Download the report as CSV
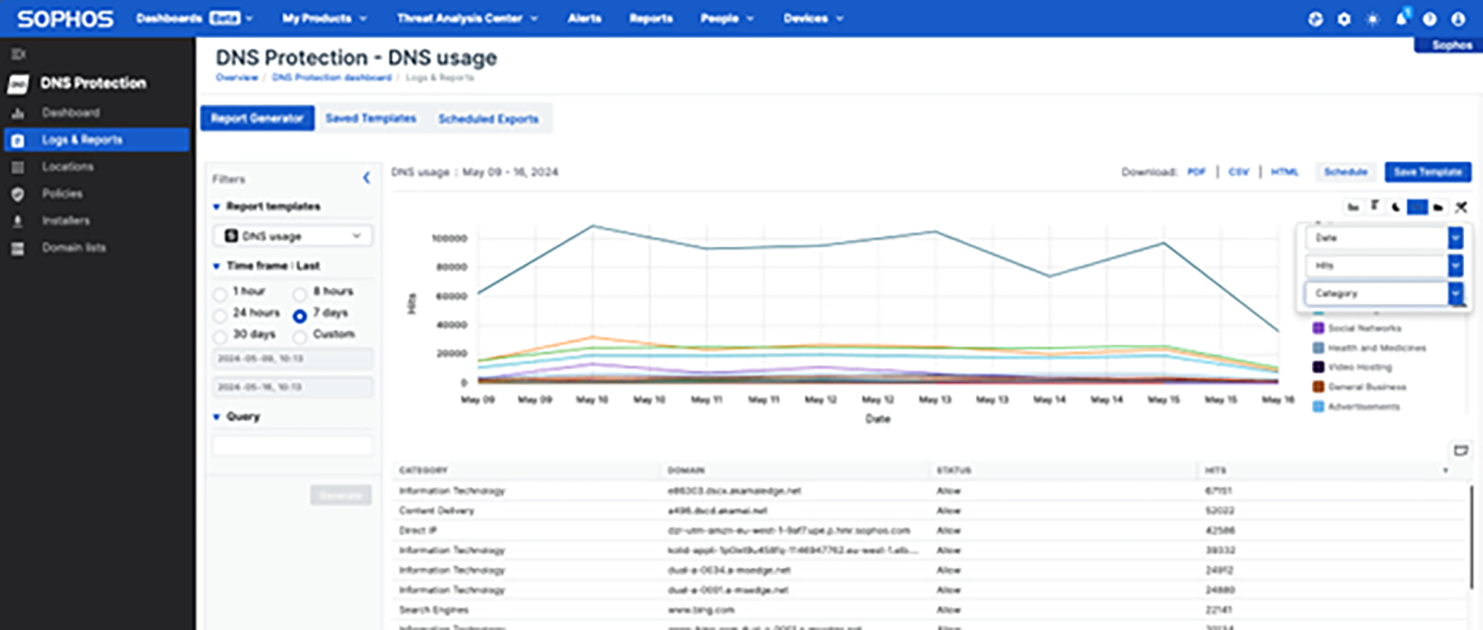Viewport: 1483px width, 630px height. click(x=1238, y=171)
